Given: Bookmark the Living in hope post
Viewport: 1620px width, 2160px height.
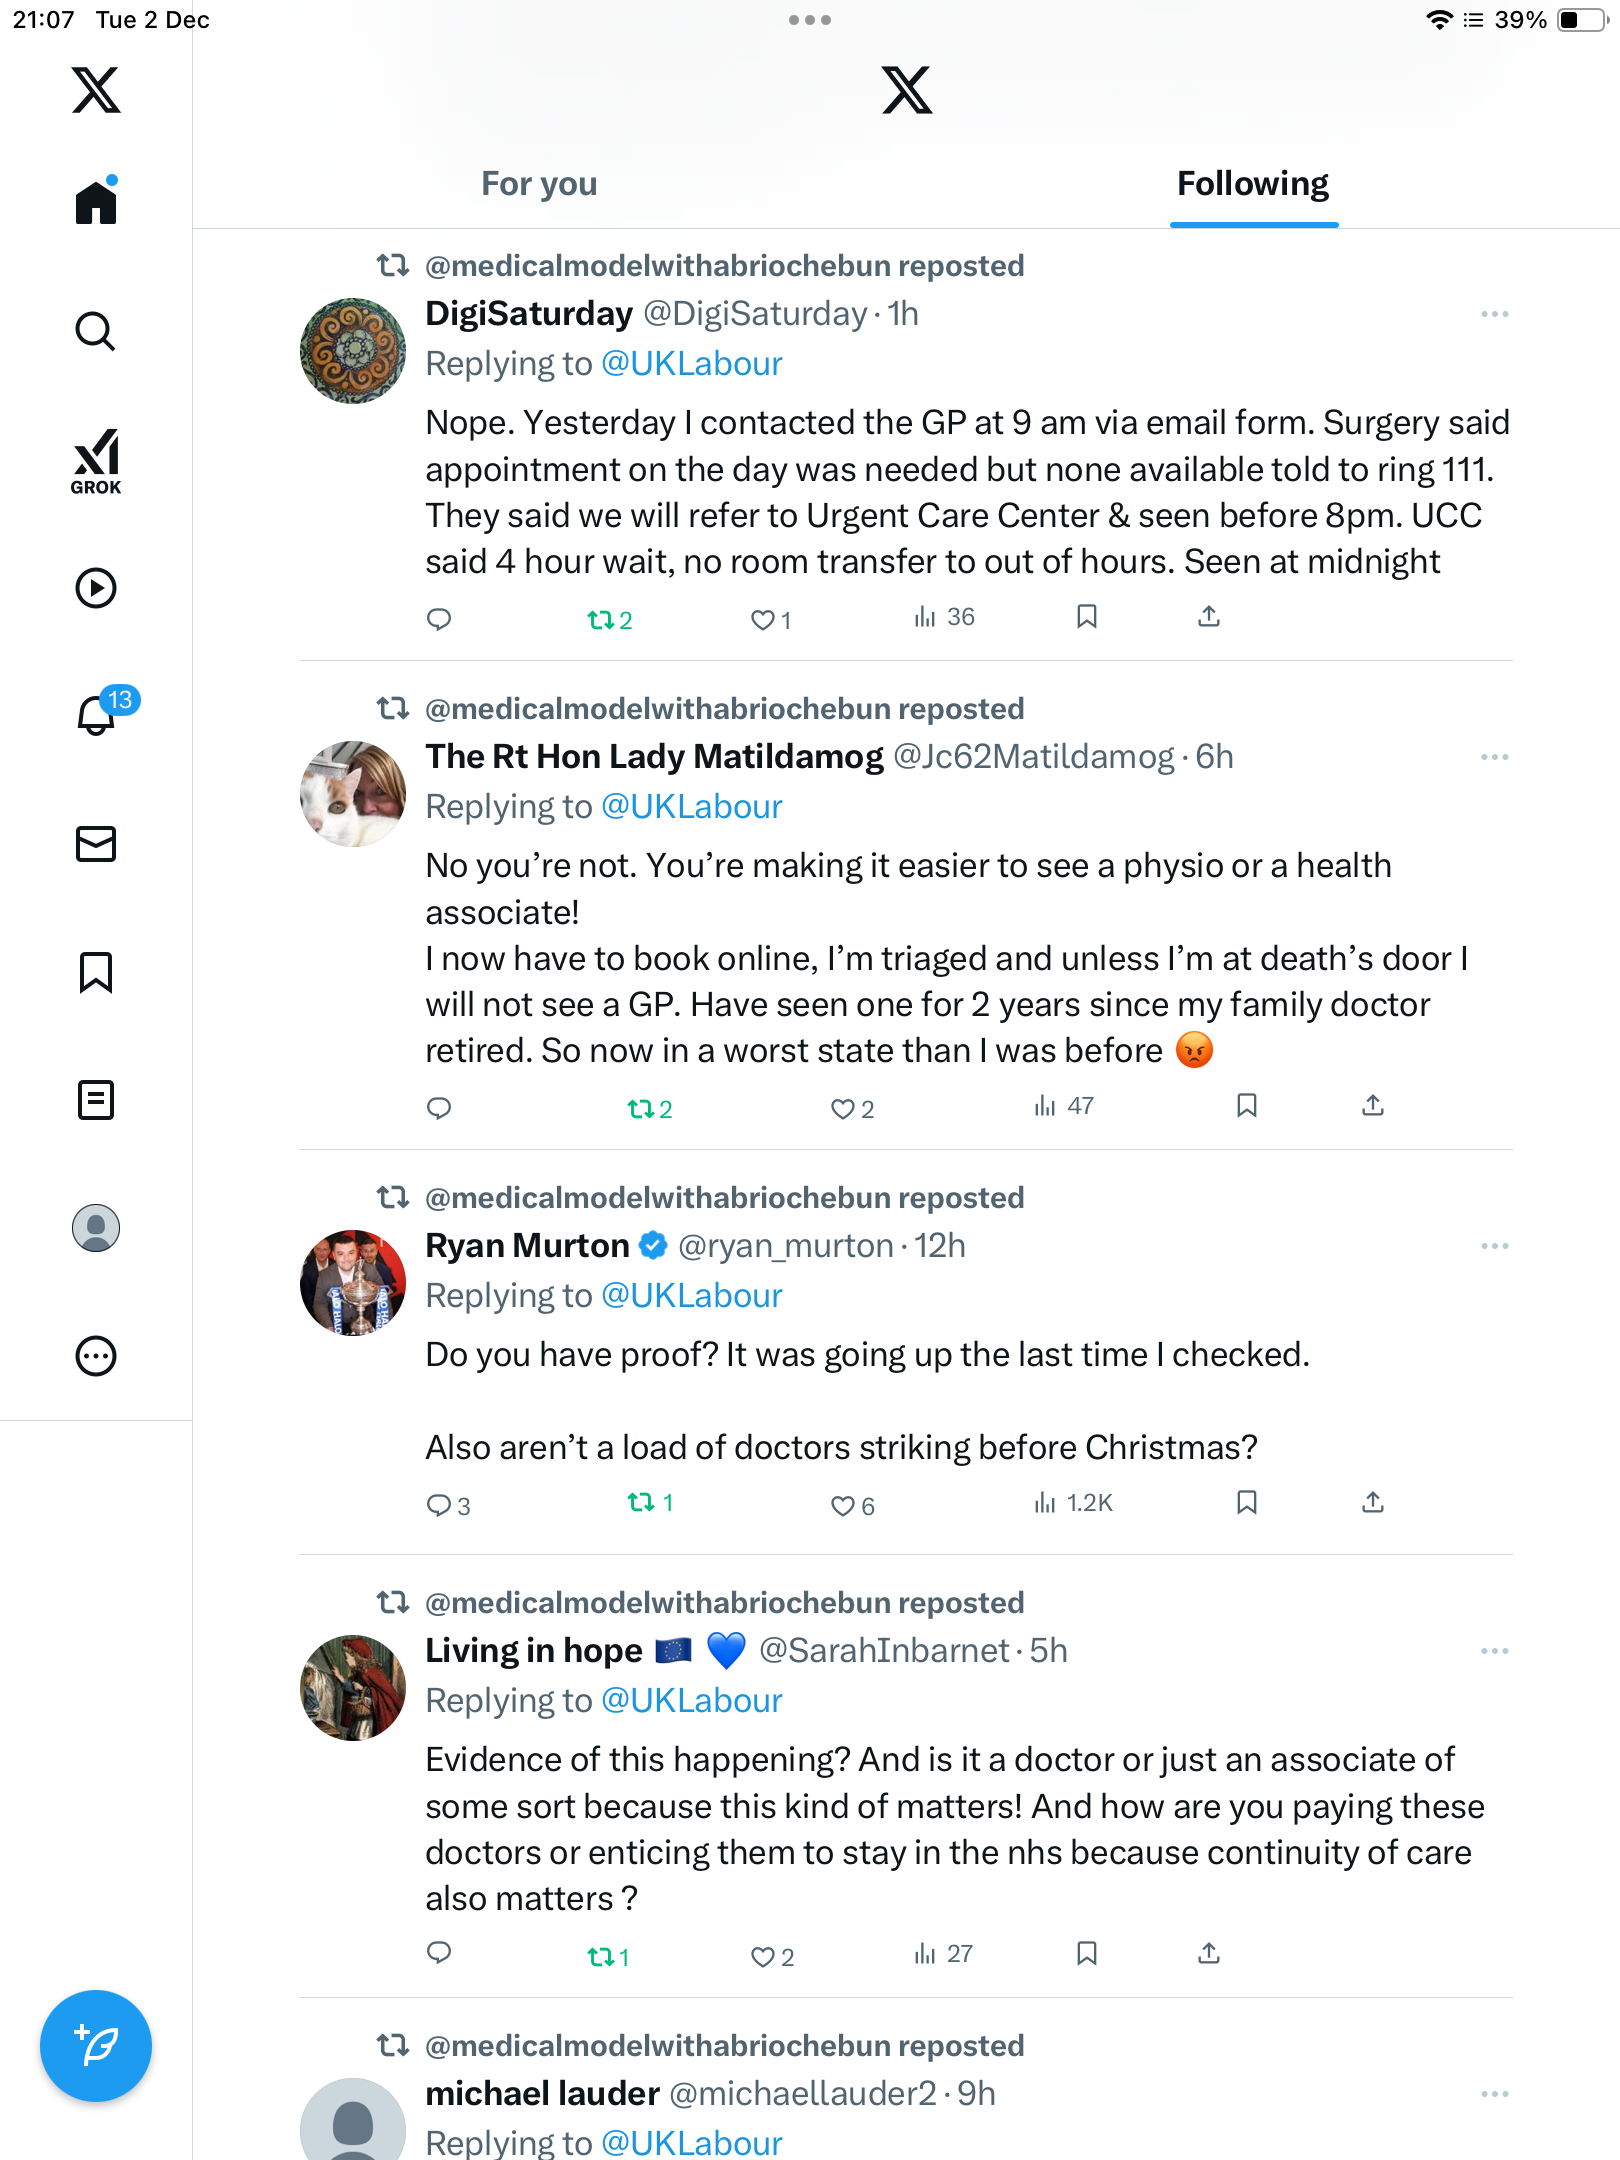Looking at the screenshot, I should (1087, 1953).
